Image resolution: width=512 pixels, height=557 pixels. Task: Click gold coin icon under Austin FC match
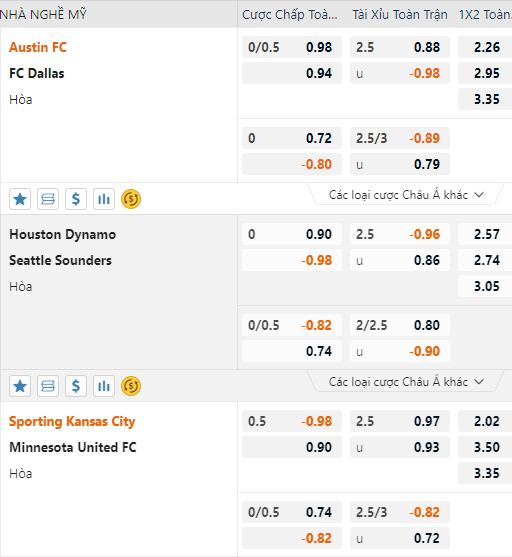tap(131, 199)
